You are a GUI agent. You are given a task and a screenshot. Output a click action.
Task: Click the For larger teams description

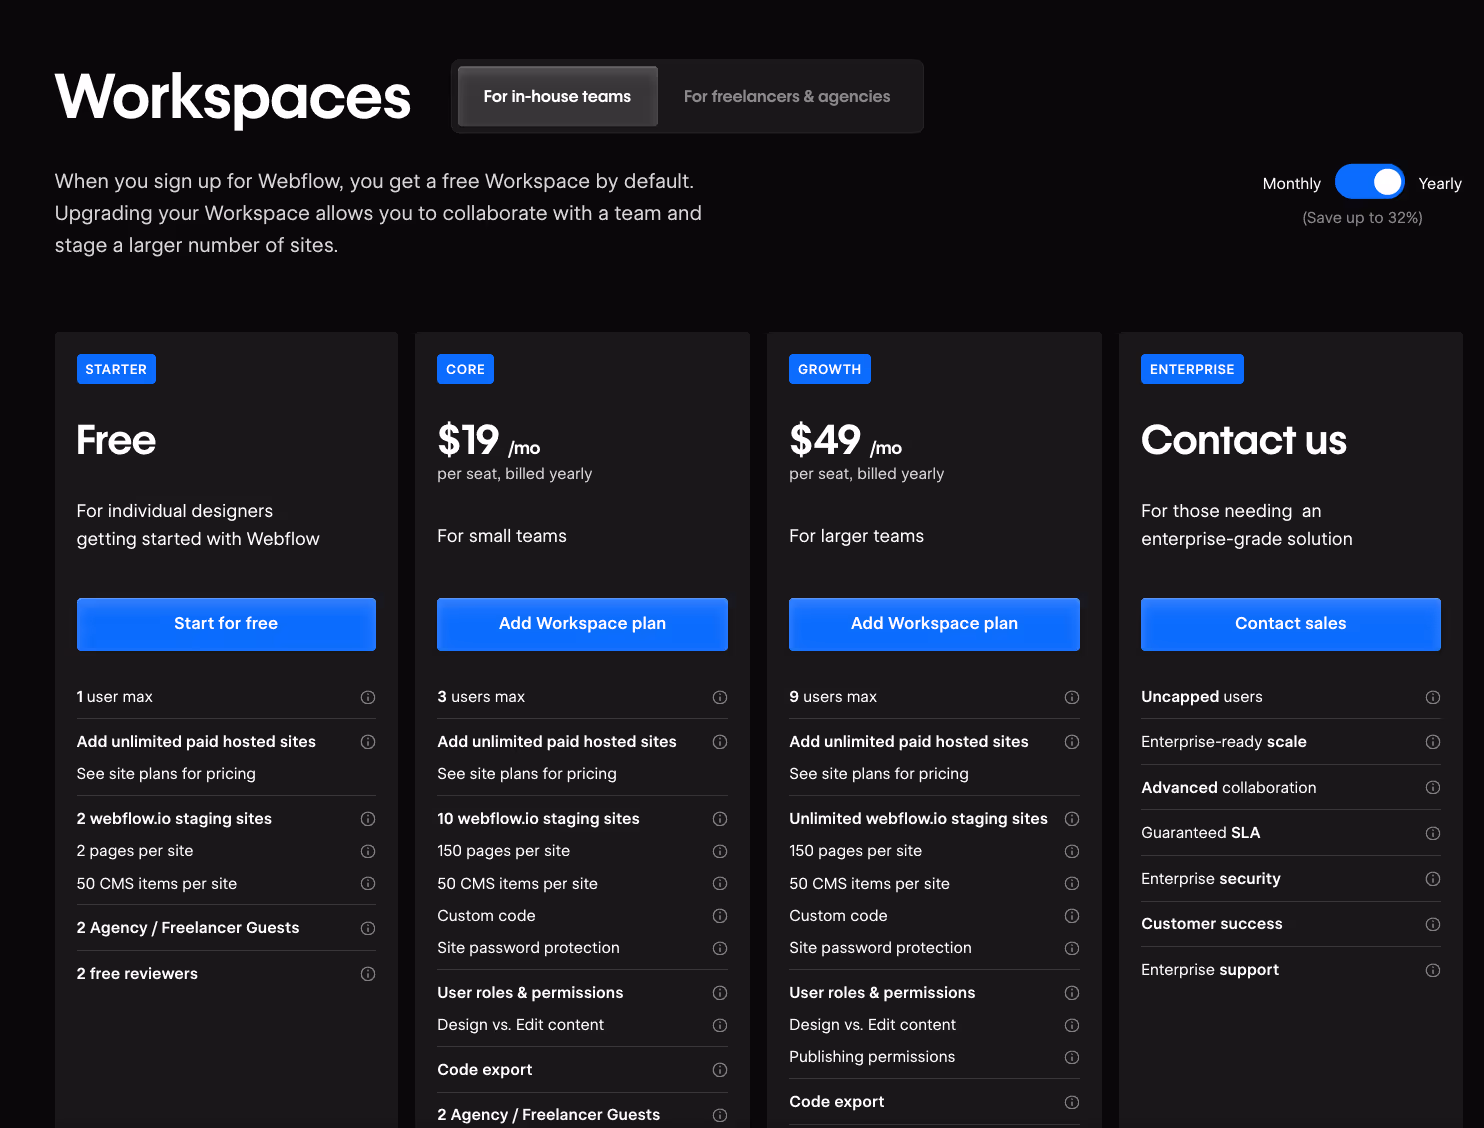tap(856, 536)
